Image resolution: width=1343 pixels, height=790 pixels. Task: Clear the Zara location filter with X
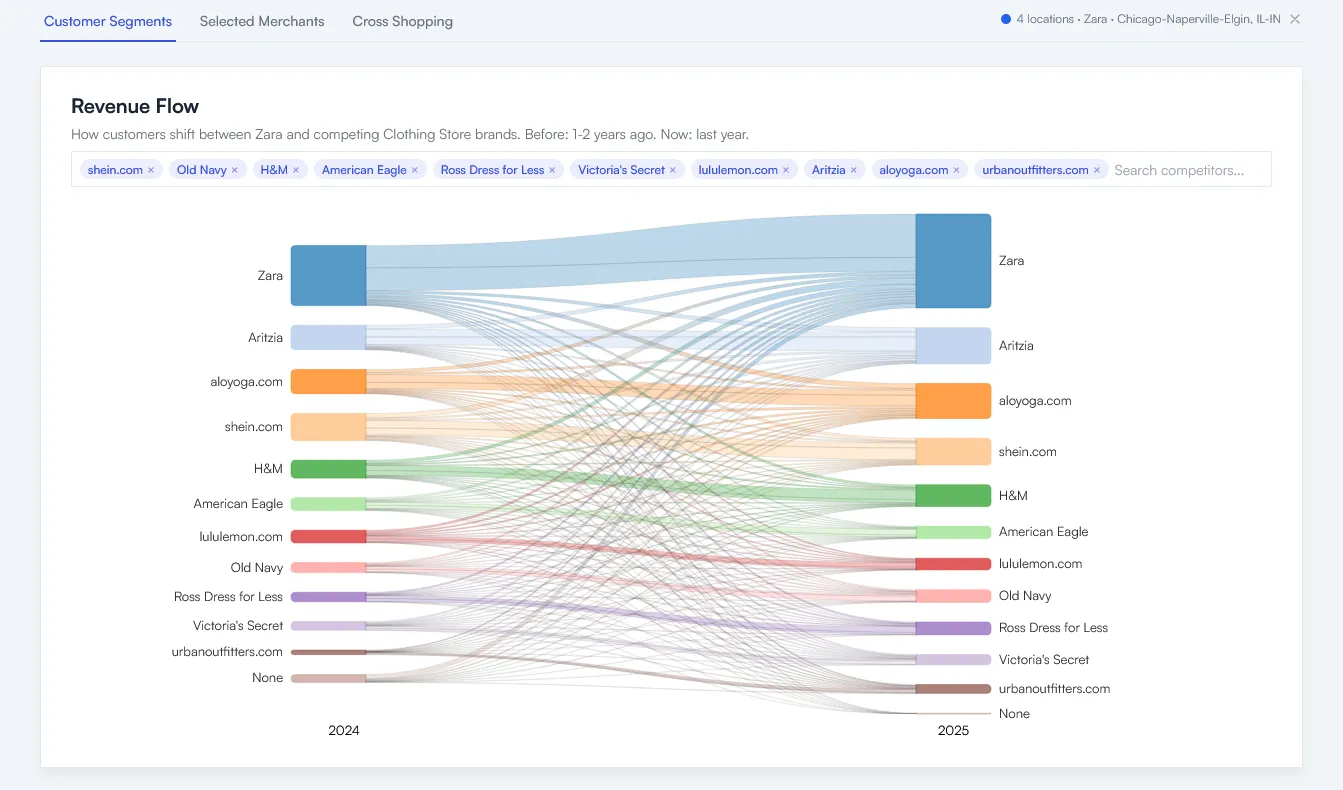click(1295, 19)
